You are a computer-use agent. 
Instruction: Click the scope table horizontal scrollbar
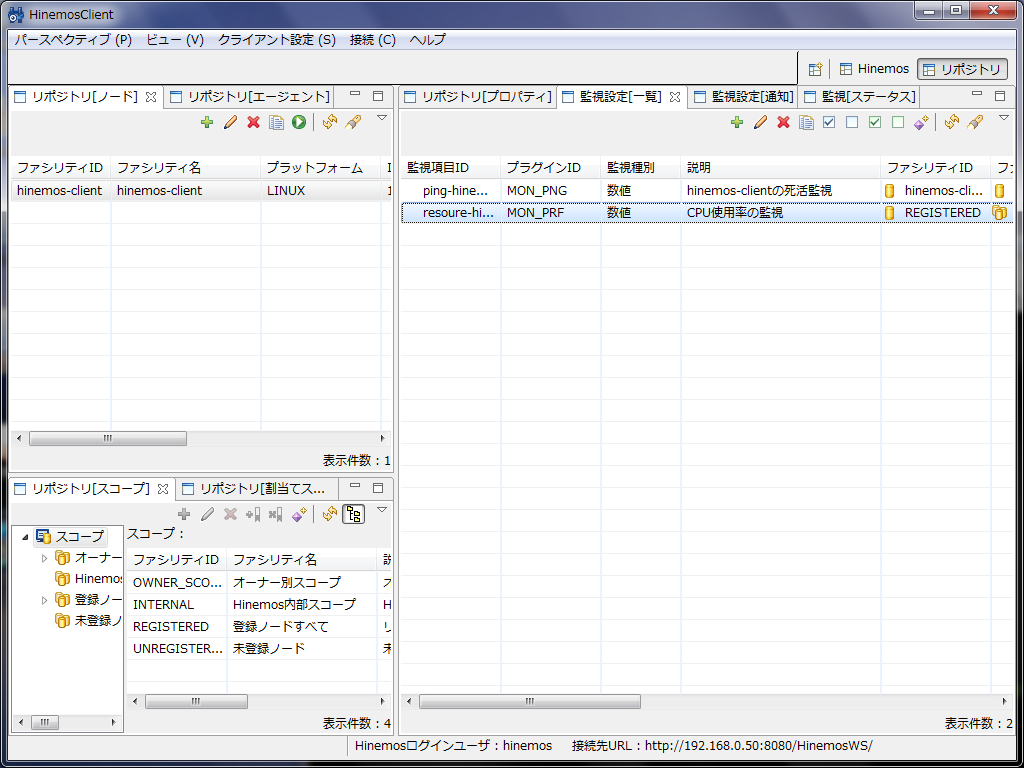click(196, 701)
